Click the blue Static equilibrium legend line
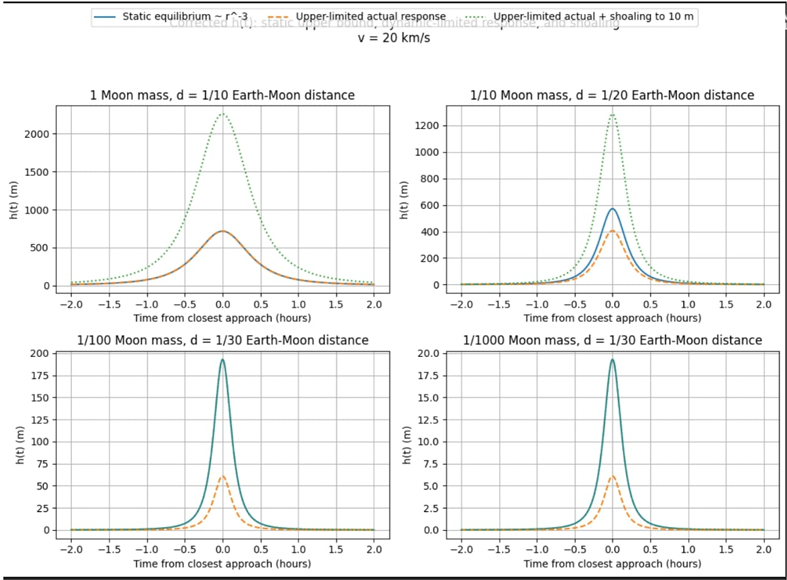The image size is (787, 580). tap(104, 17)
